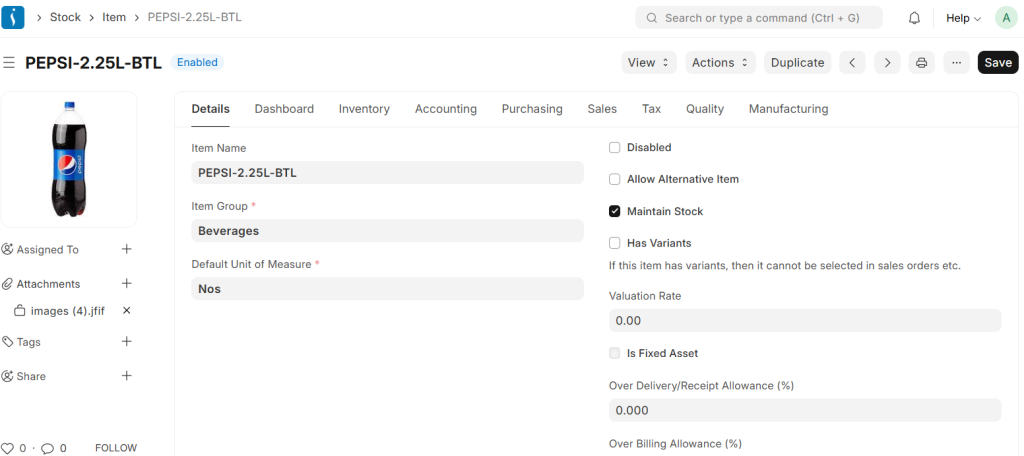Click the Save button
1024x456 pixels.
point(998,63)
